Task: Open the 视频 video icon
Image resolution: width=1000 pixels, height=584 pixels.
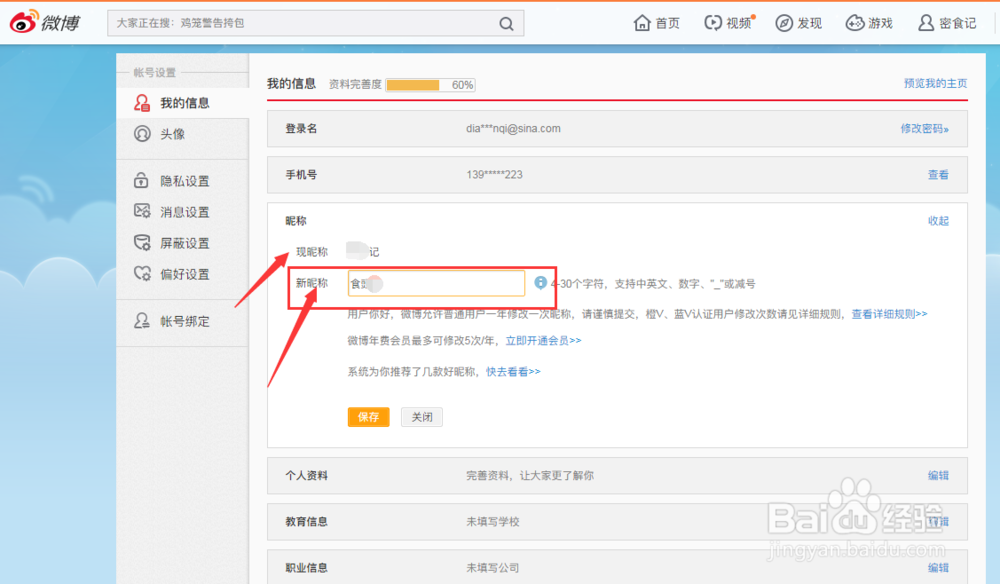Action: pyautogui.click(x=712, y=23)
